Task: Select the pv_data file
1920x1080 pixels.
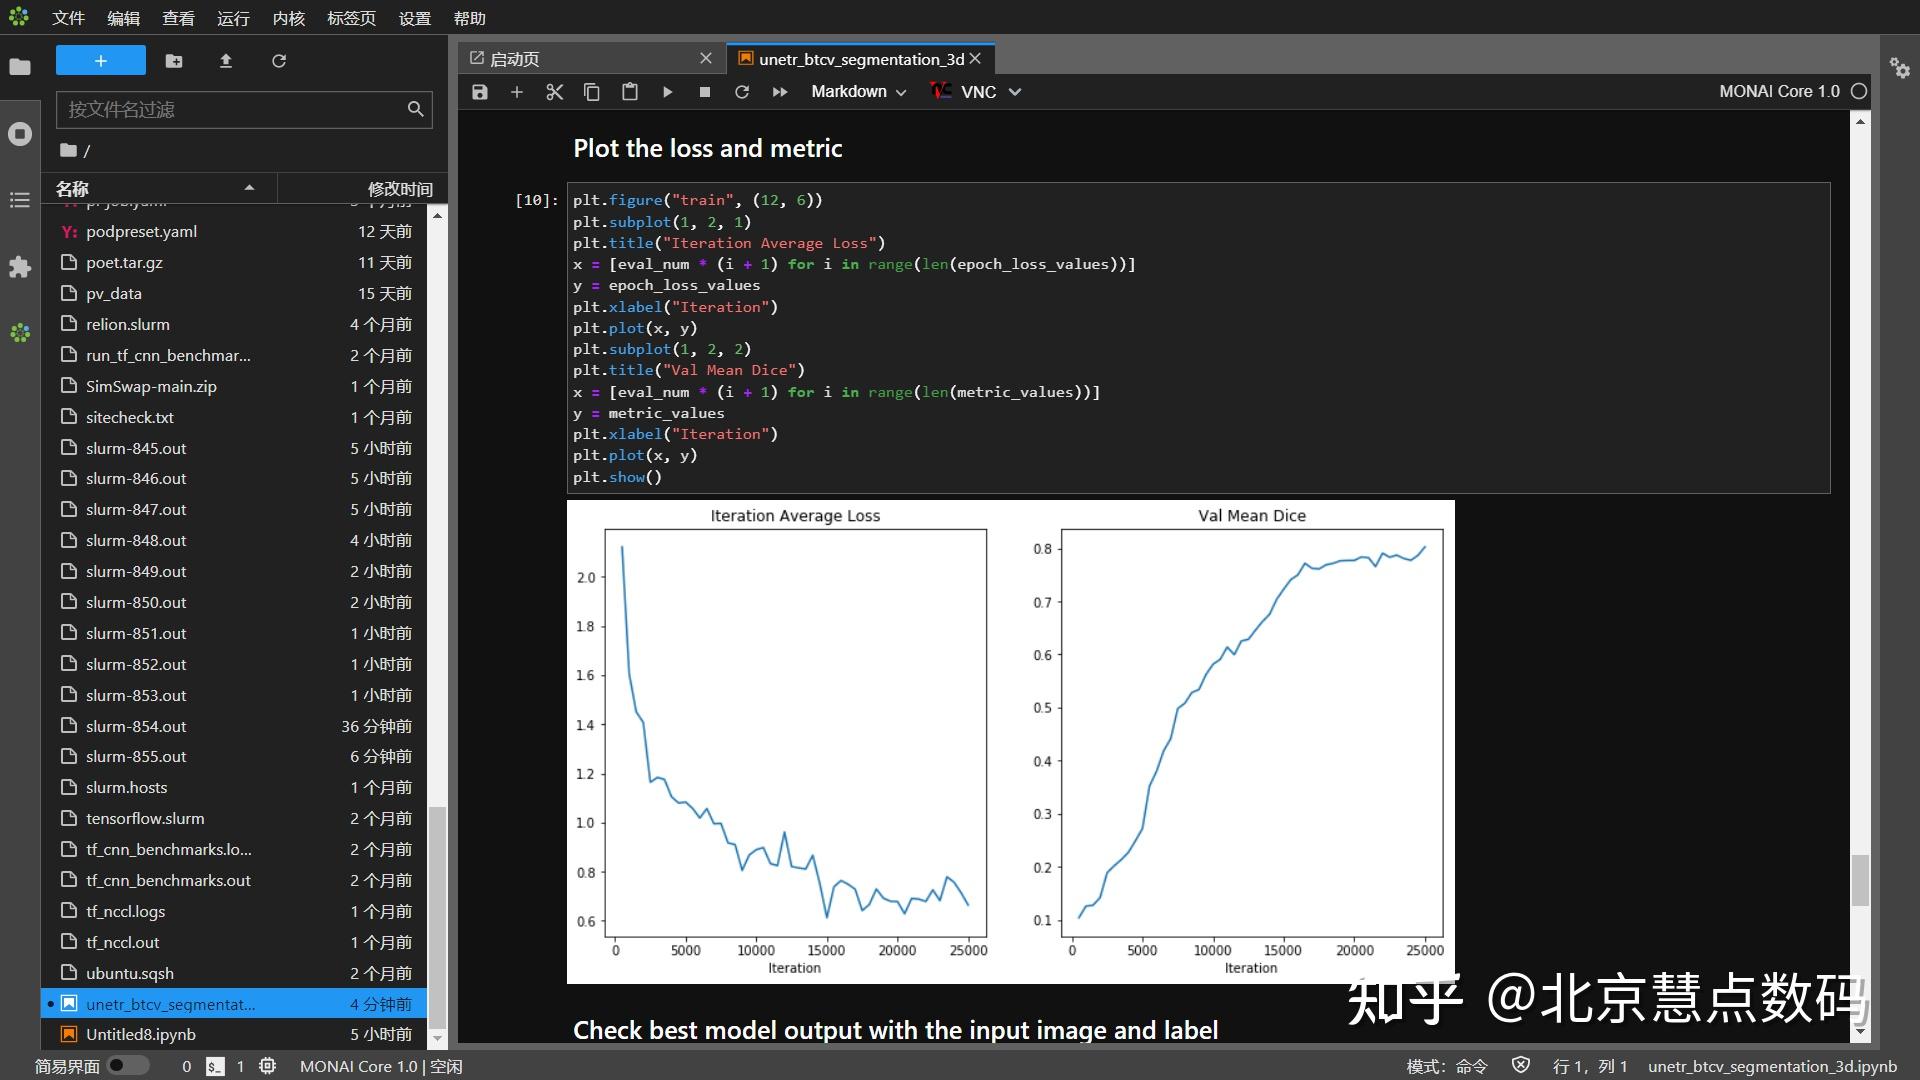Action: pyautogui.click(x=235, y=293)
